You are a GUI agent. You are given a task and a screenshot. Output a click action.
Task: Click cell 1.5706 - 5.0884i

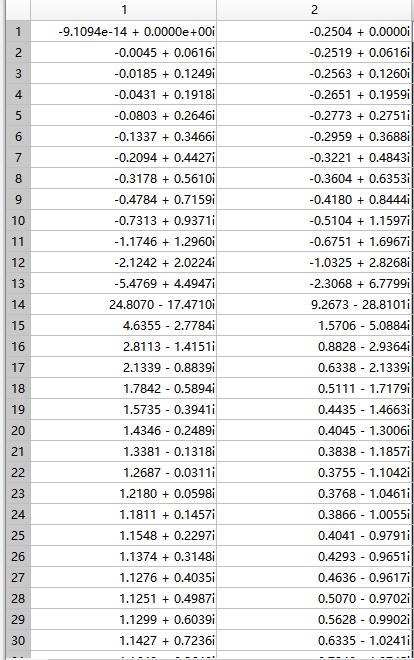314,325
